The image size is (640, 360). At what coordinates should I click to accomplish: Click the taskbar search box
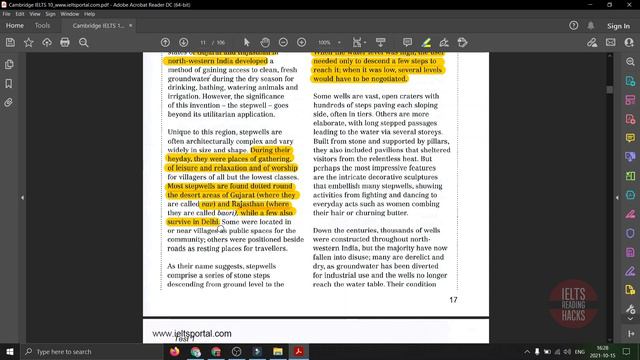91,351
